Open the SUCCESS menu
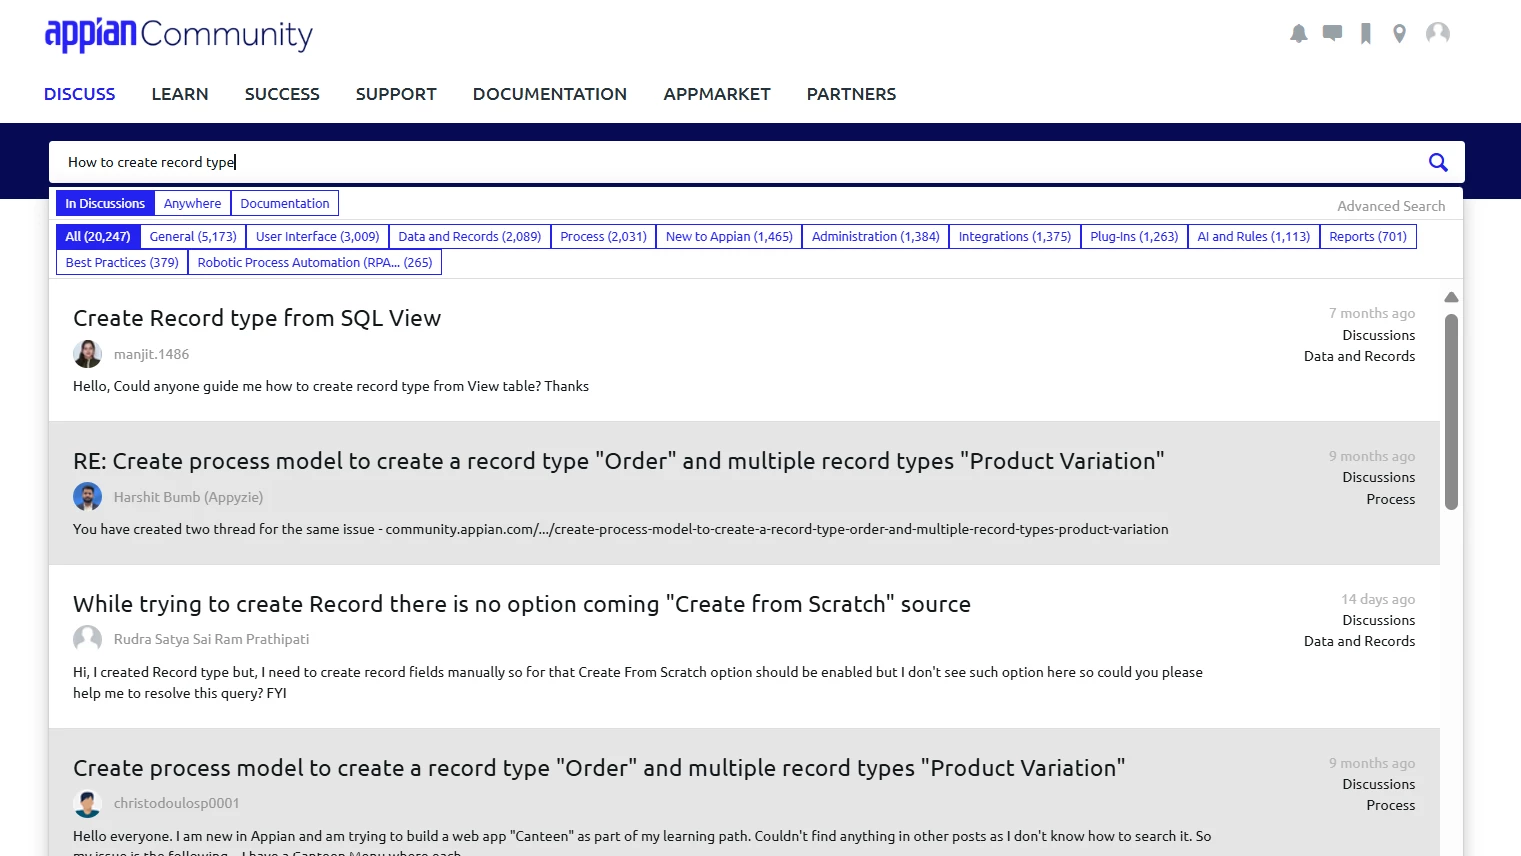Screen dimensions: 1521x856 click(x=282, y=94)
